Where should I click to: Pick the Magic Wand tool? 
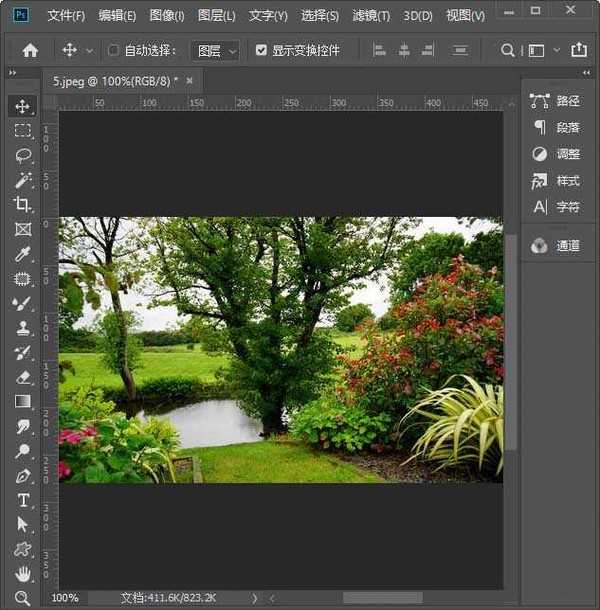(x=22, y=180)
